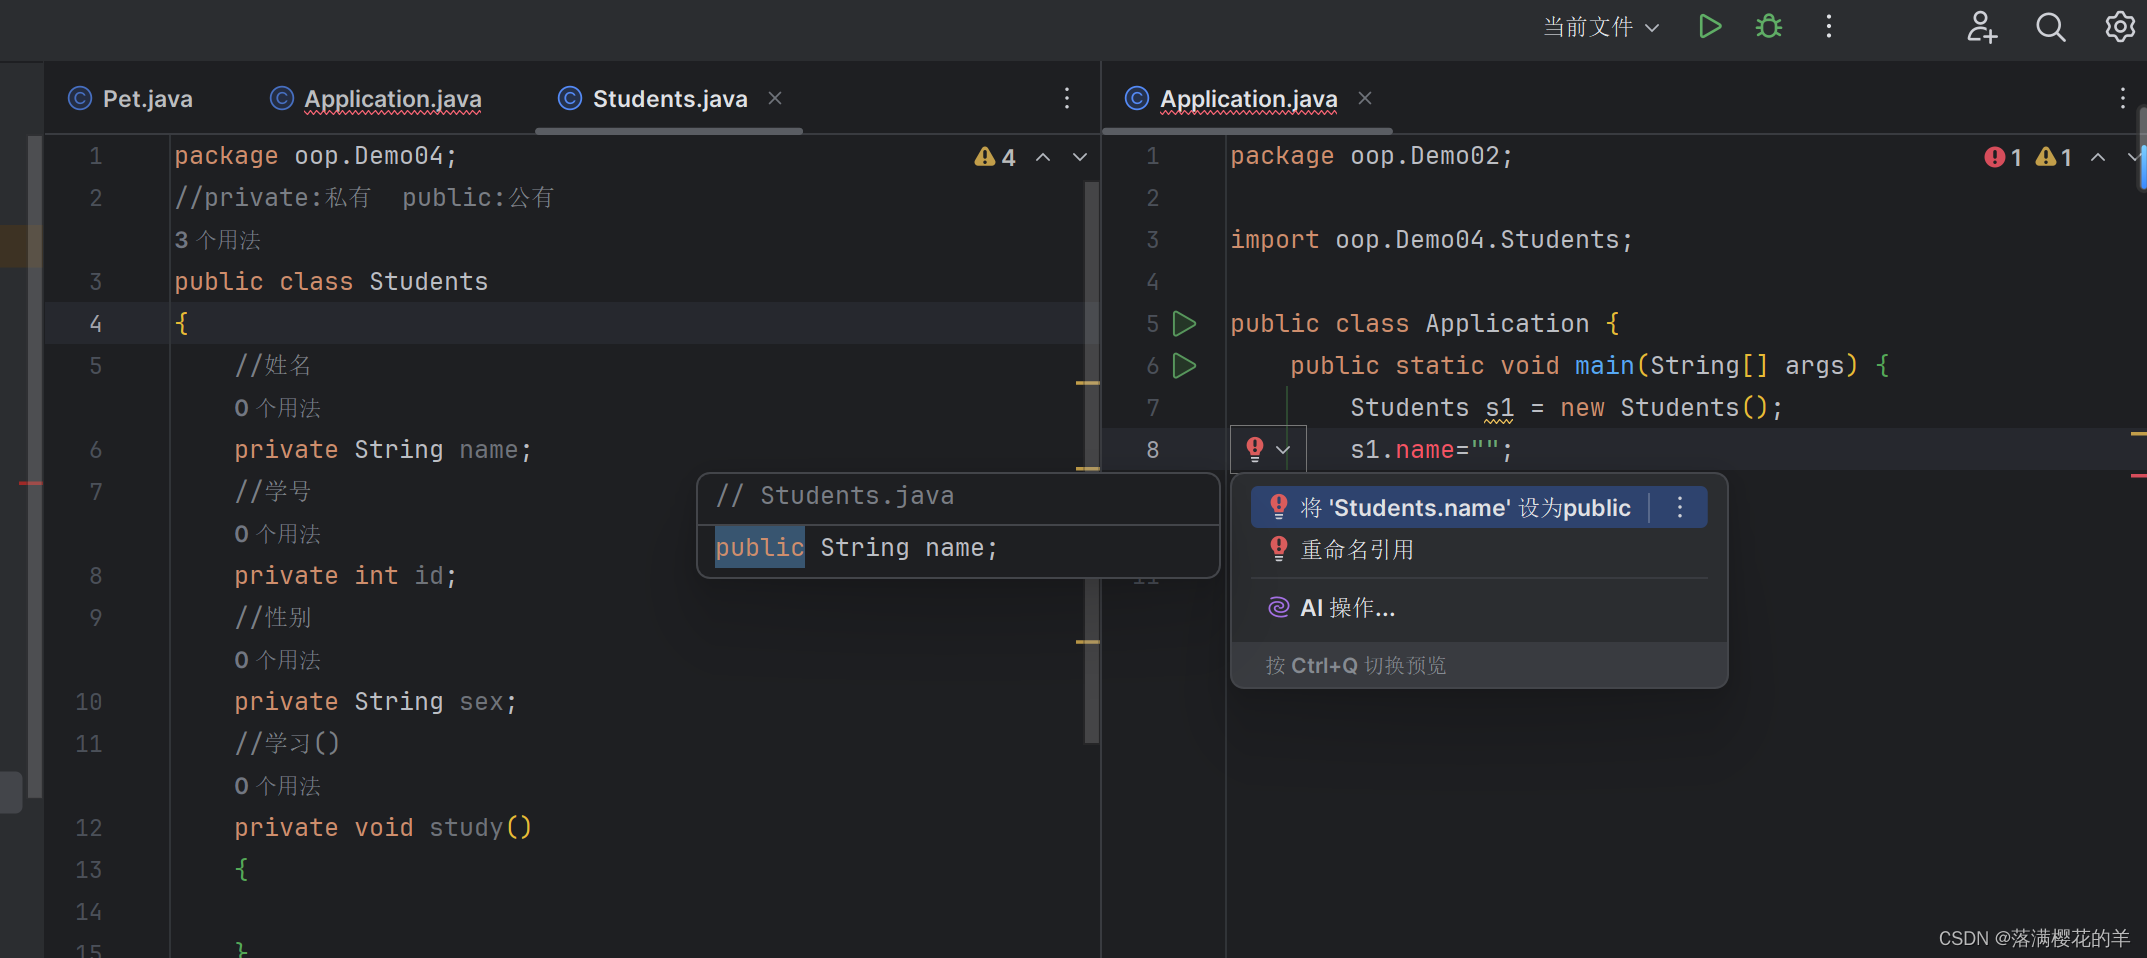The width and height of the screenshot is (2147, 958).
Task: Click 'package oop.Demo04;' line
Action: coord(316,156)
